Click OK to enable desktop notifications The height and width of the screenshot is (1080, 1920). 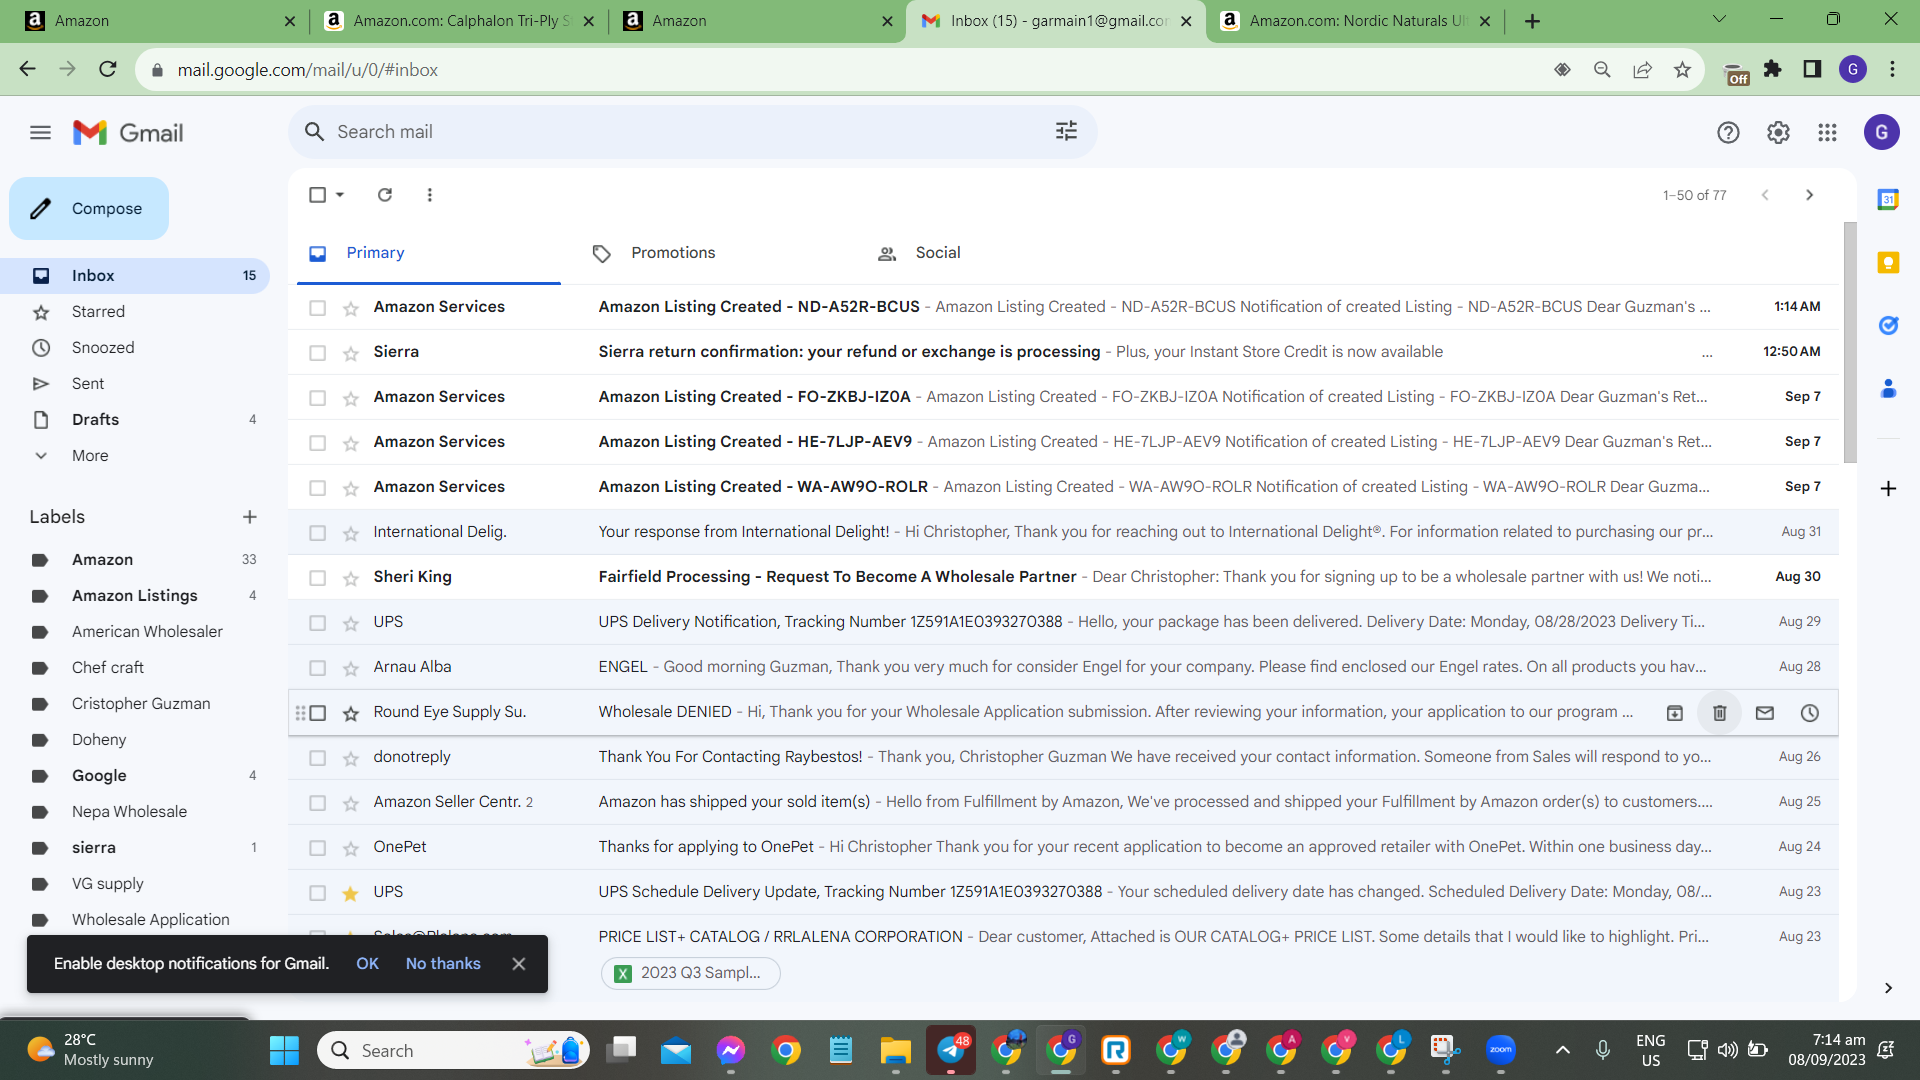pos(367,964)
